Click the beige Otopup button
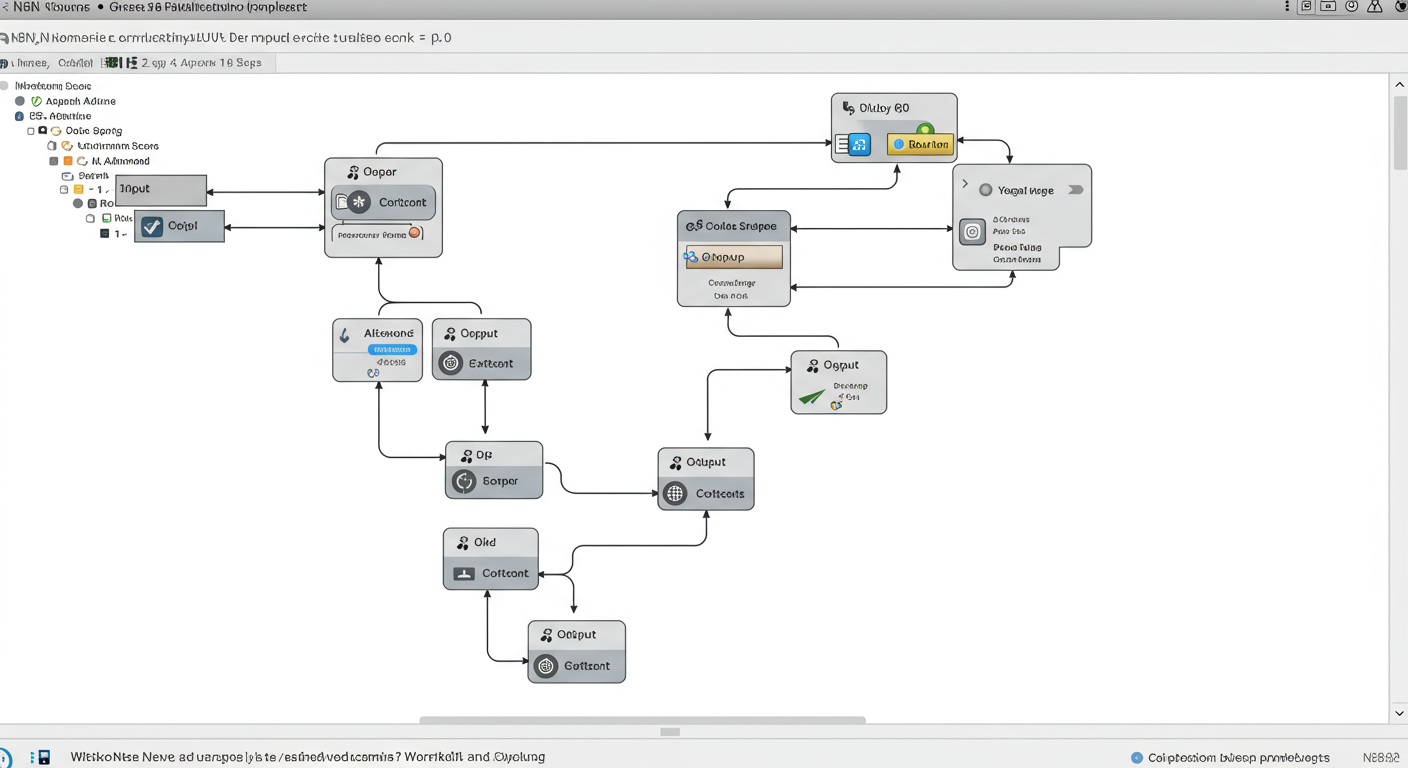 (x=733, y=257)
